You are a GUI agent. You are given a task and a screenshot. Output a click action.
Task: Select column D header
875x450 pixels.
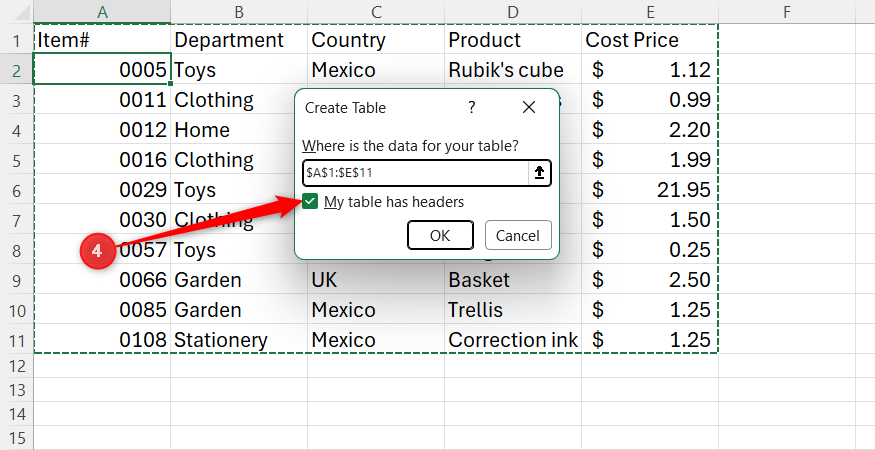[513, 12]
